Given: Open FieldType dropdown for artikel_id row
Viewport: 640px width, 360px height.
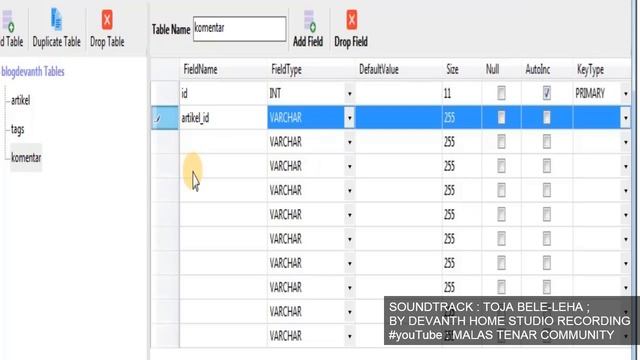Looking at the screenshot, I should pyautogui.click(x=349, y=118).
